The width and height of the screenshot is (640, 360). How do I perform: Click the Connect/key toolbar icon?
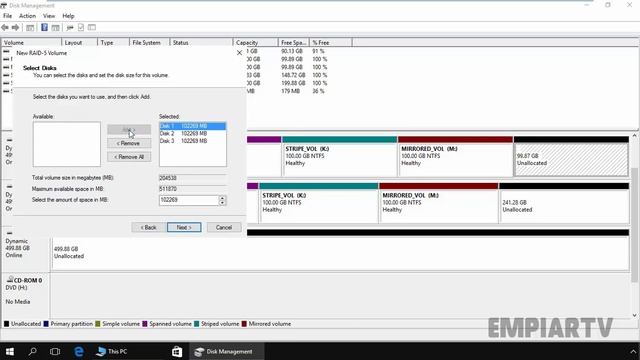pyautogui.click(x=70, y=27)
